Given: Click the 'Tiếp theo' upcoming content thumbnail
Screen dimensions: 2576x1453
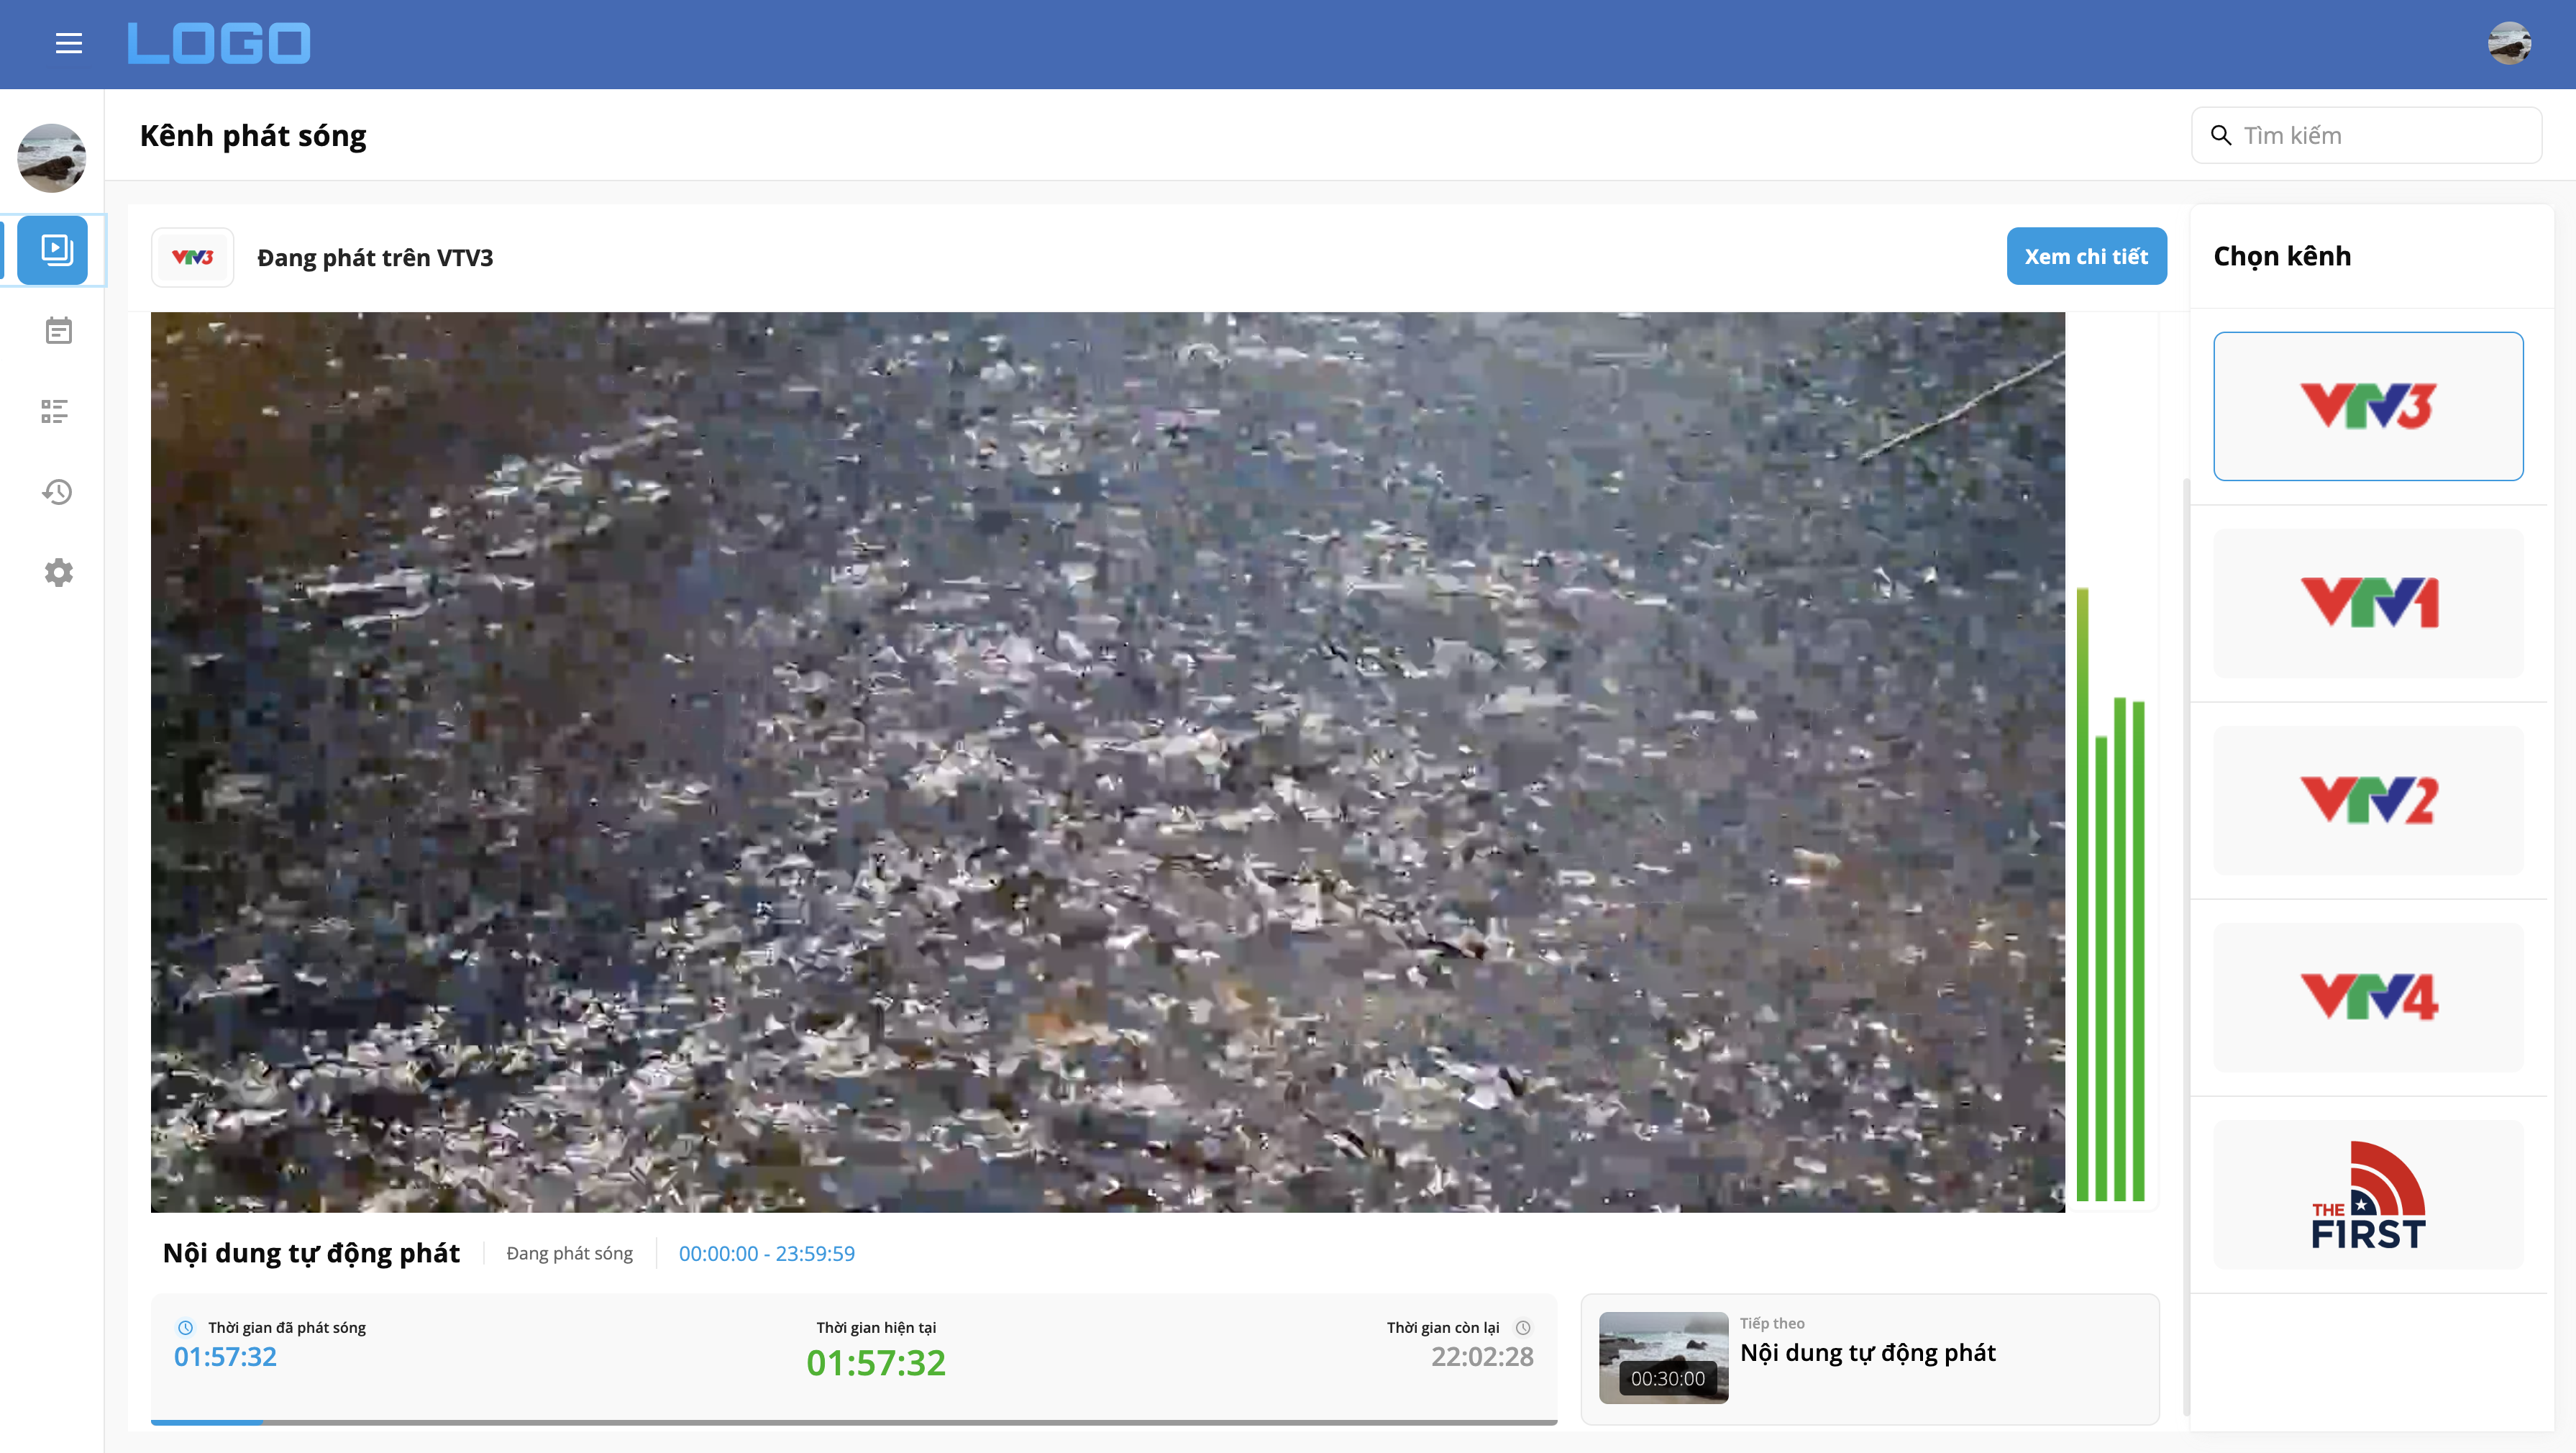Looking at the screenshot, I should pos(1664,1358).
